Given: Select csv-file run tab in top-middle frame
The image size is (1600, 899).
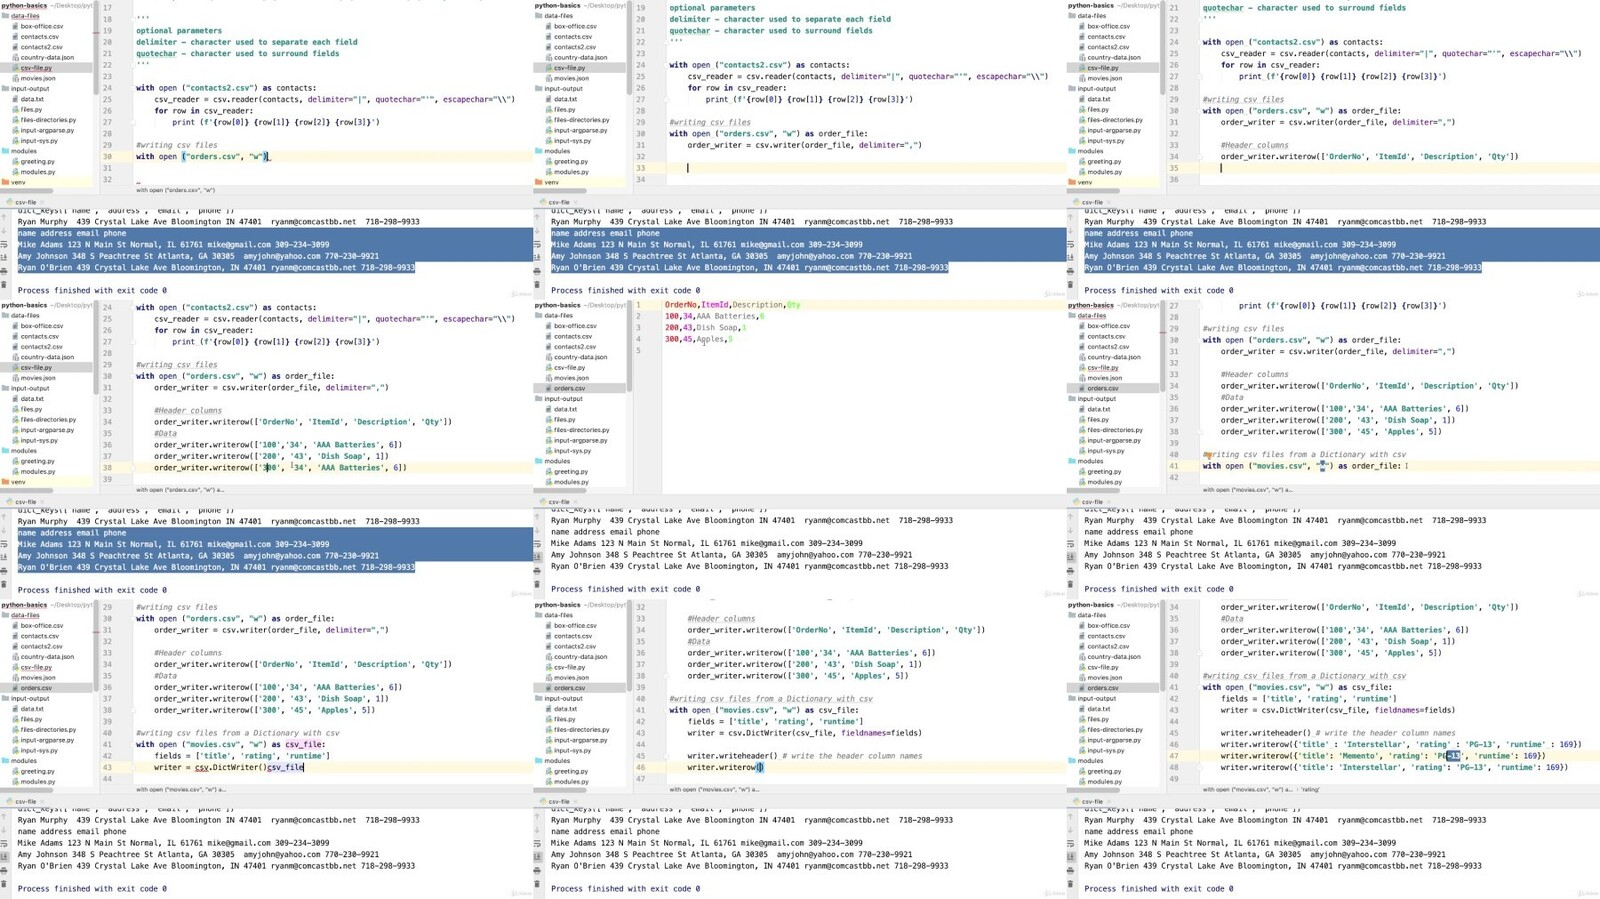Looking at the screenshot, I should click(558, 202).
